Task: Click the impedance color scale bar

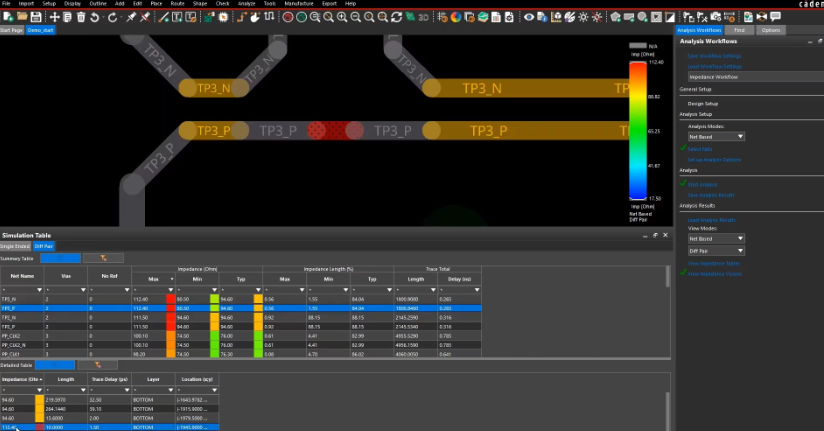Action: coord(637,132)
